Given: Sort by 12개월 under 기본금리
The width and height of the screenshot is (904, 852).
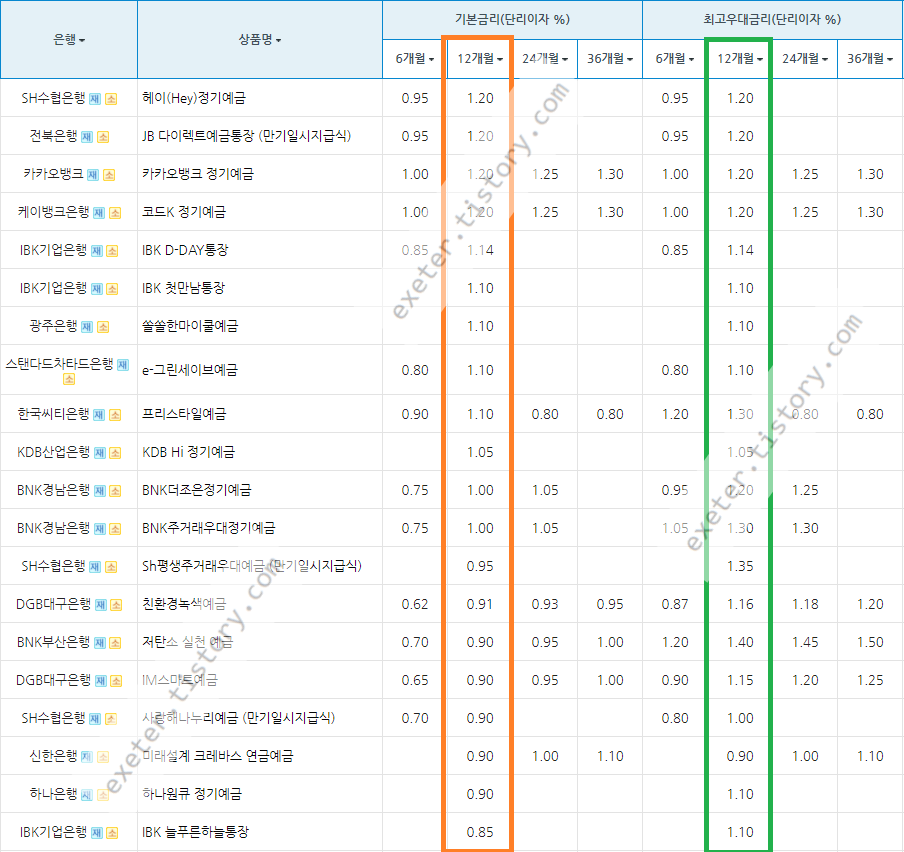Looking at the screenshot, I should tap(480, 59).
